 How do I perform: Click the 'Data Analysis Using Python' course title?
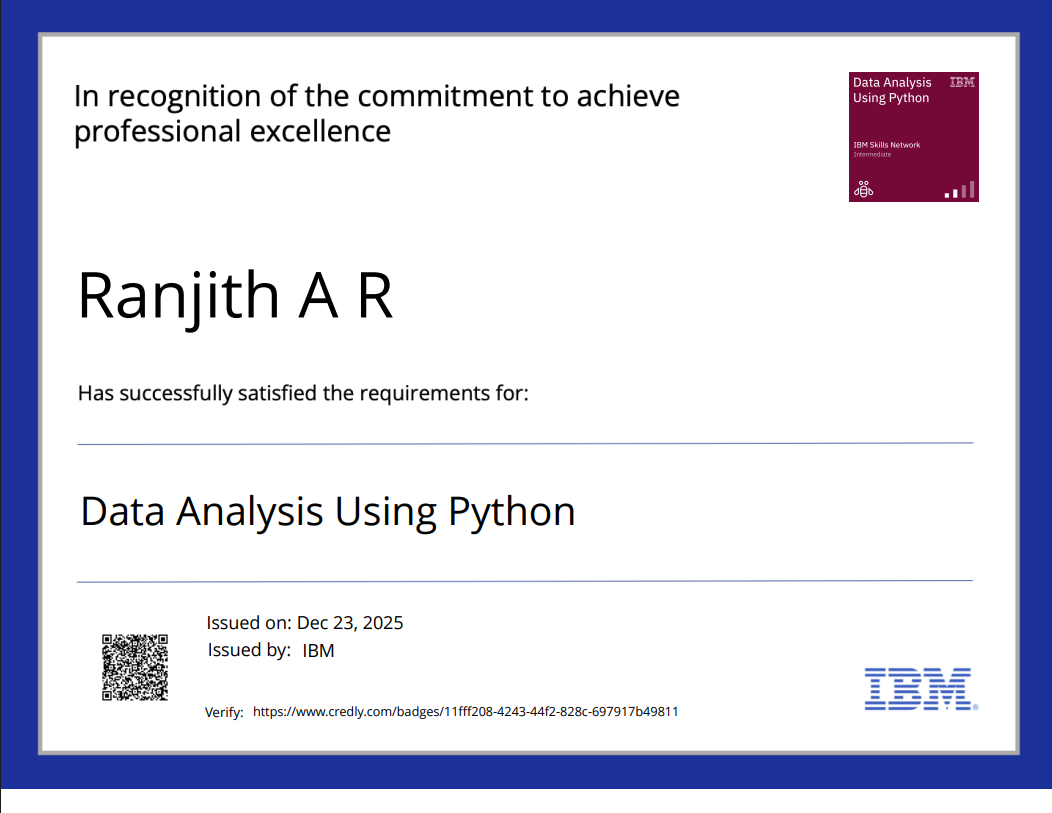328,511
